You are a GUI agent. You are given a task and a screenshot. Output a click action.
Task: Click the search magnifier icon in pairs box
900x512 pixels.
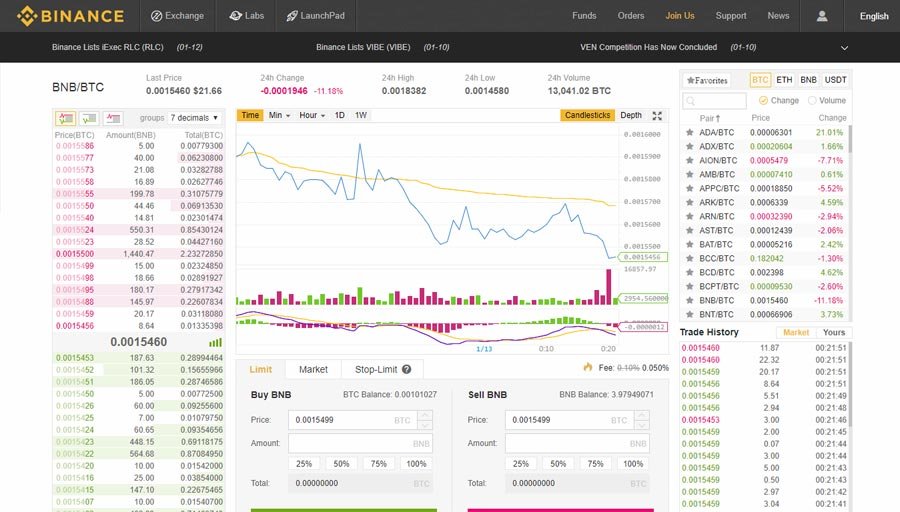point(690,101)
